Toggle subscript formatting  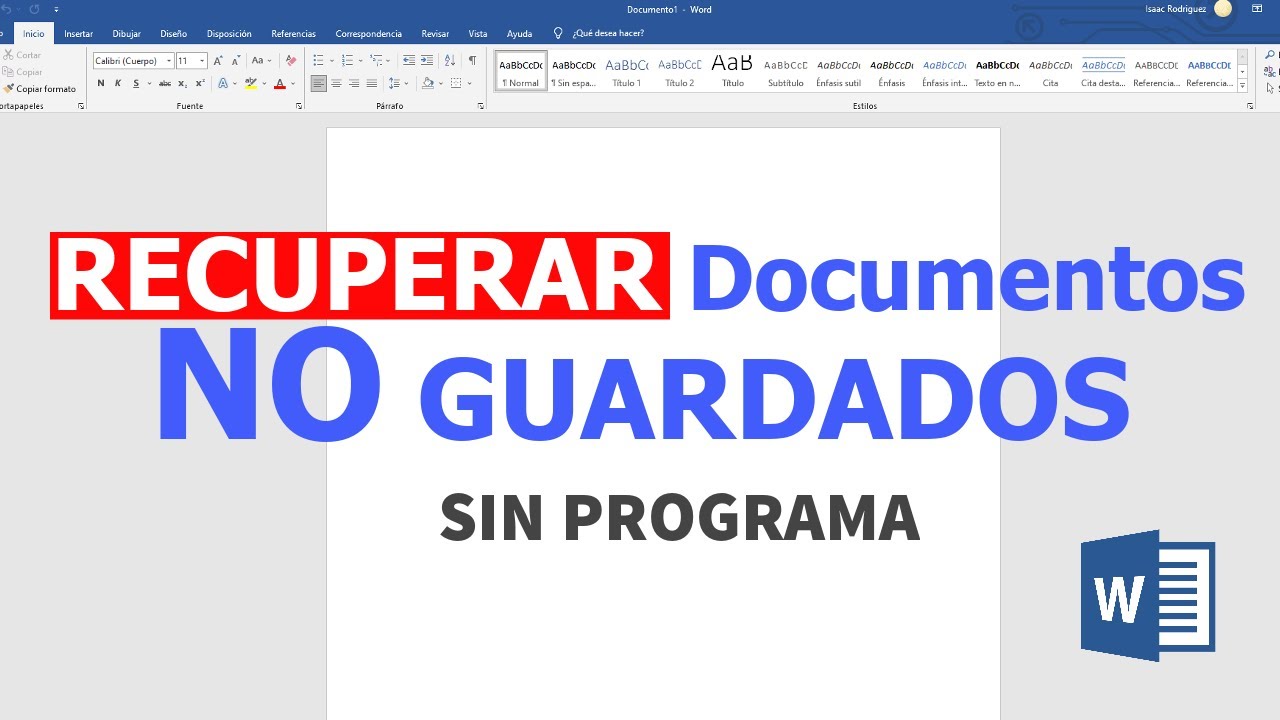184,84
